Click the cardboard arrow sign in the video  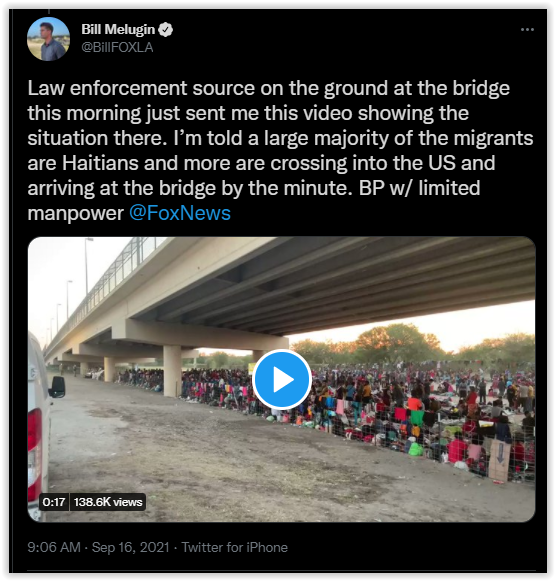500,459
